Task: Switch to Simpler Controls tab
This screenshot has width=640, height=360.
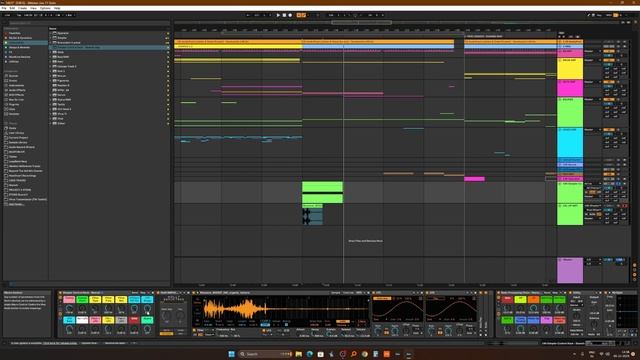Action: (x=348, y=293)
